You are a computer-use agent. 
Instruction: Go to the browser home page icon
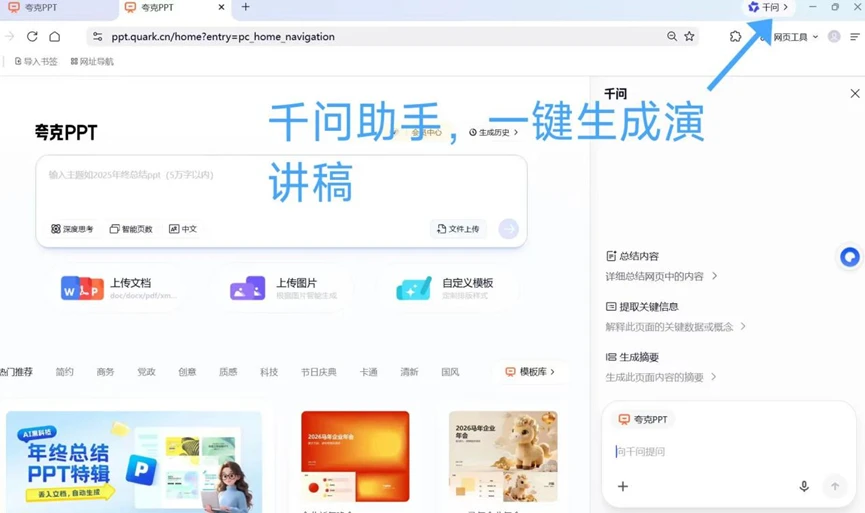pos(55,36)
